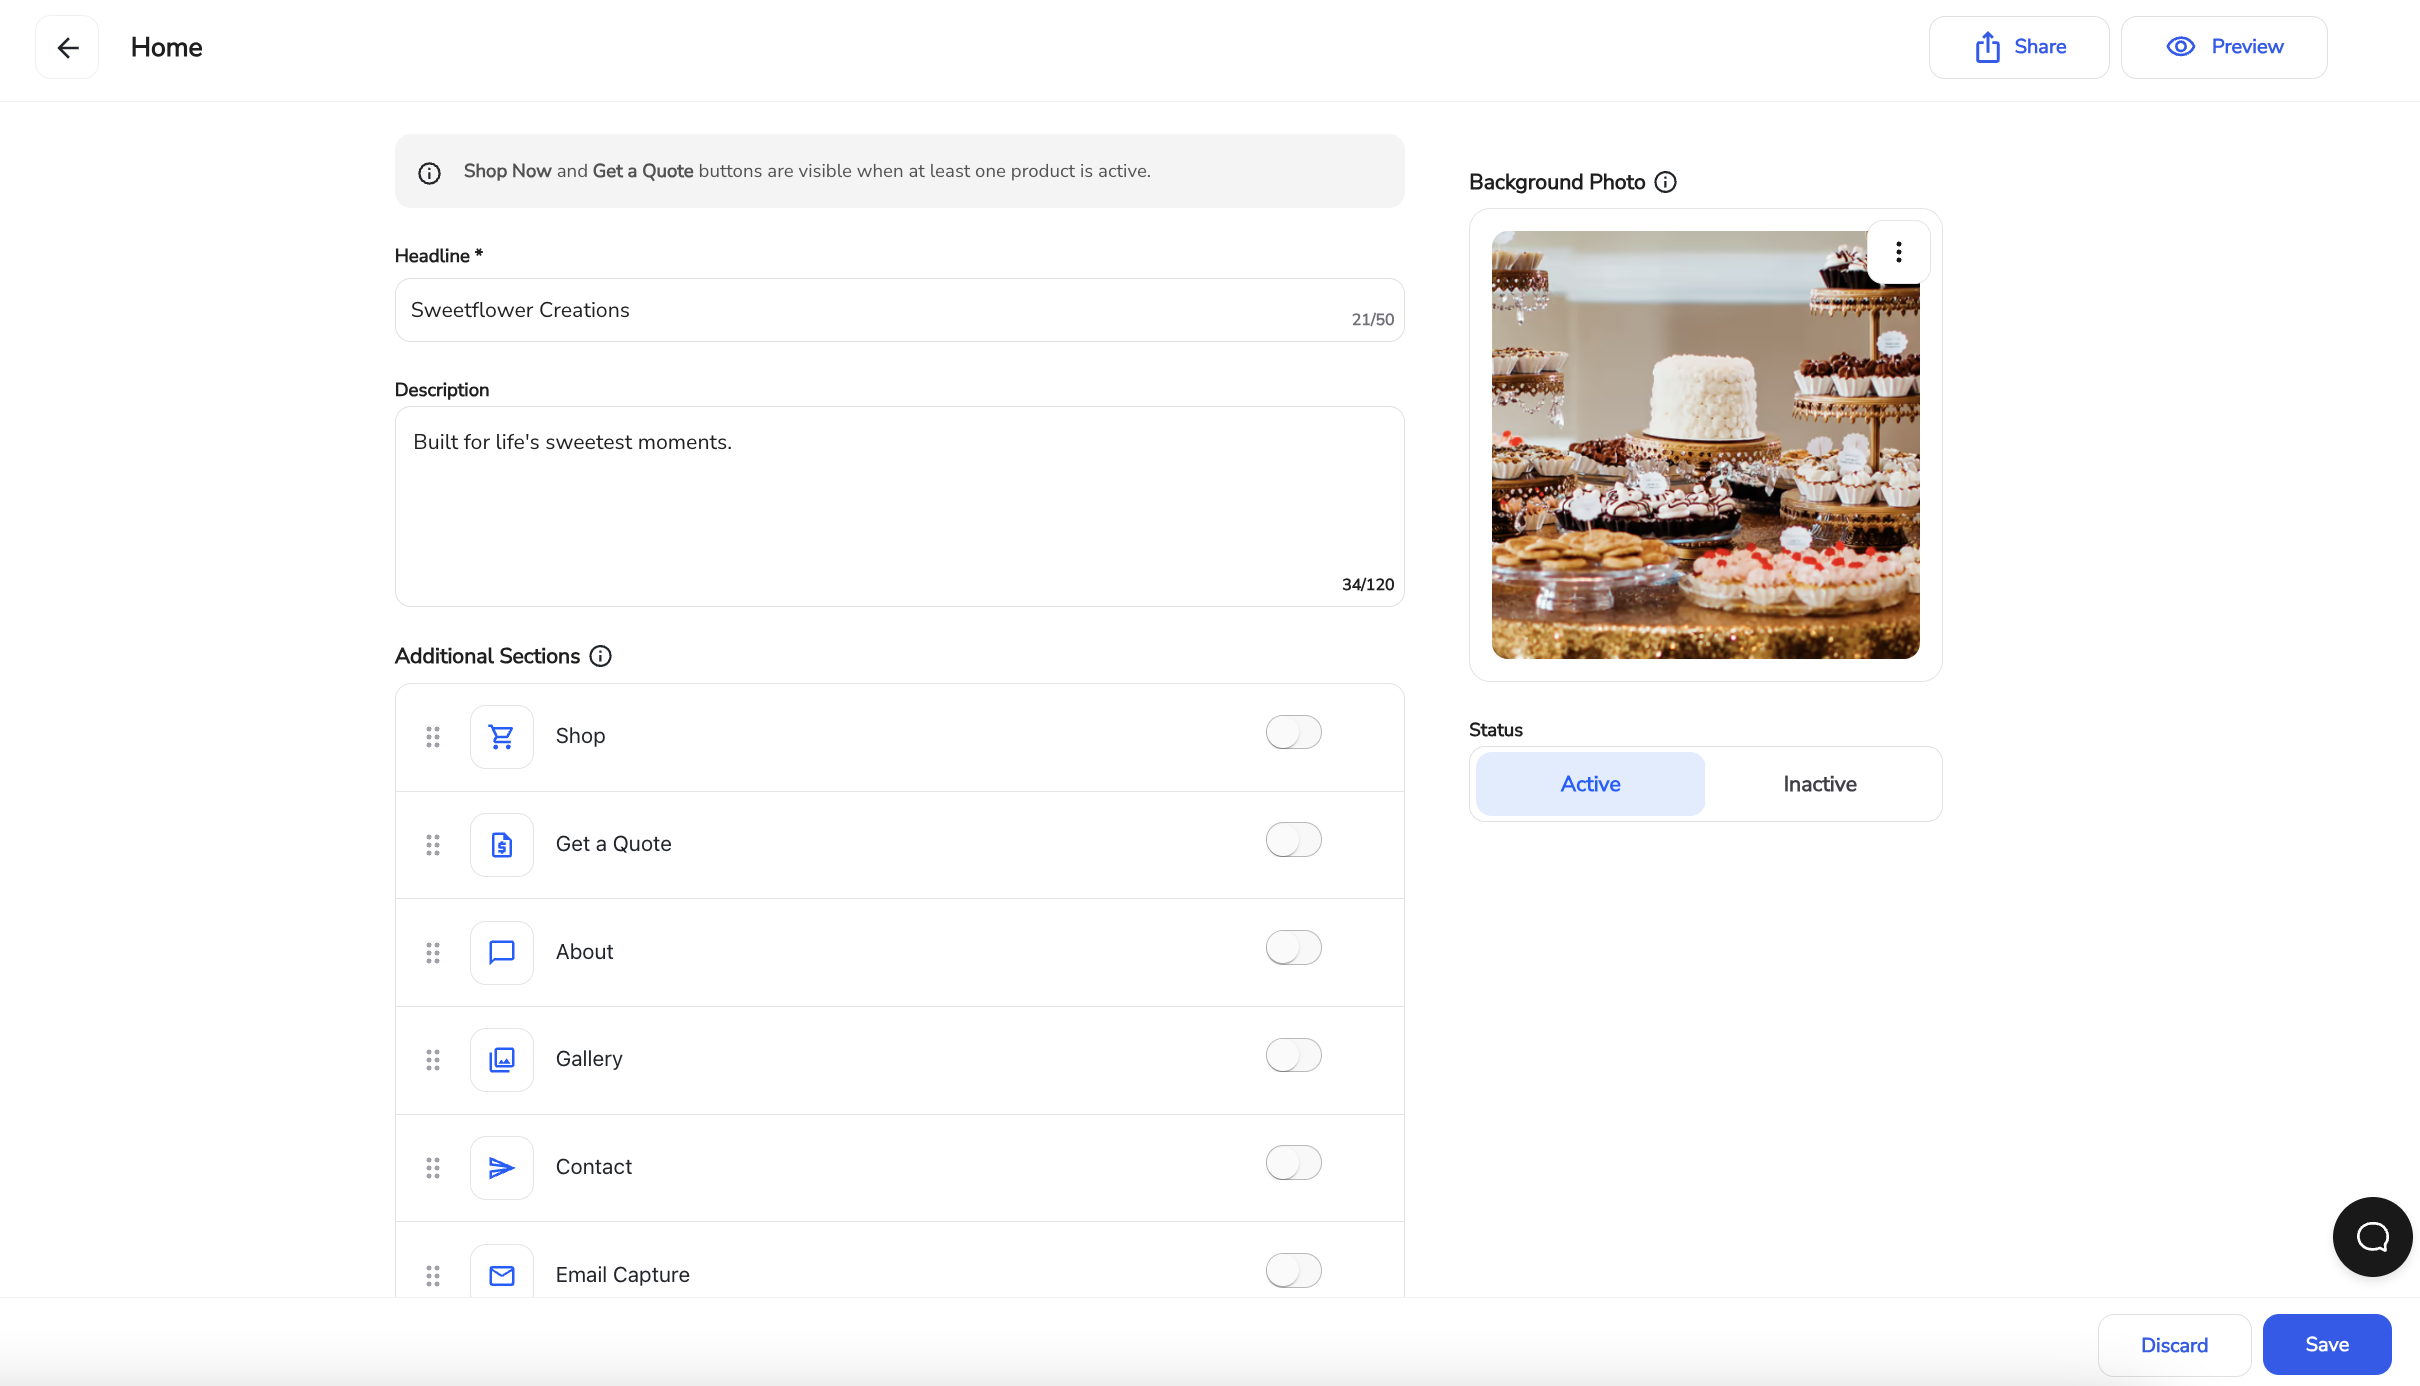Viewport: 2420px width, 1386px height.
Task: Click the Share button
Action: [2019, 47]
